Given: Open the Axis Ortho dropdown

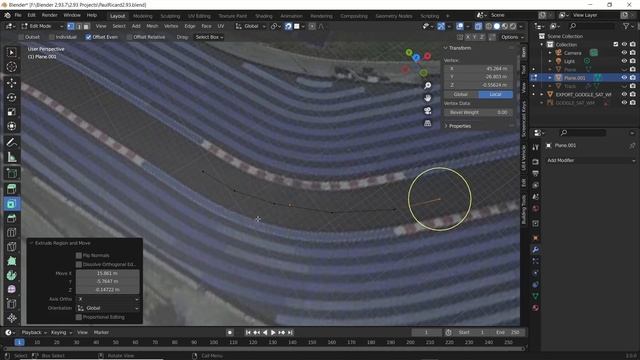Looking at the screenshot, I should pyautogui.click(x=108, y=299).
